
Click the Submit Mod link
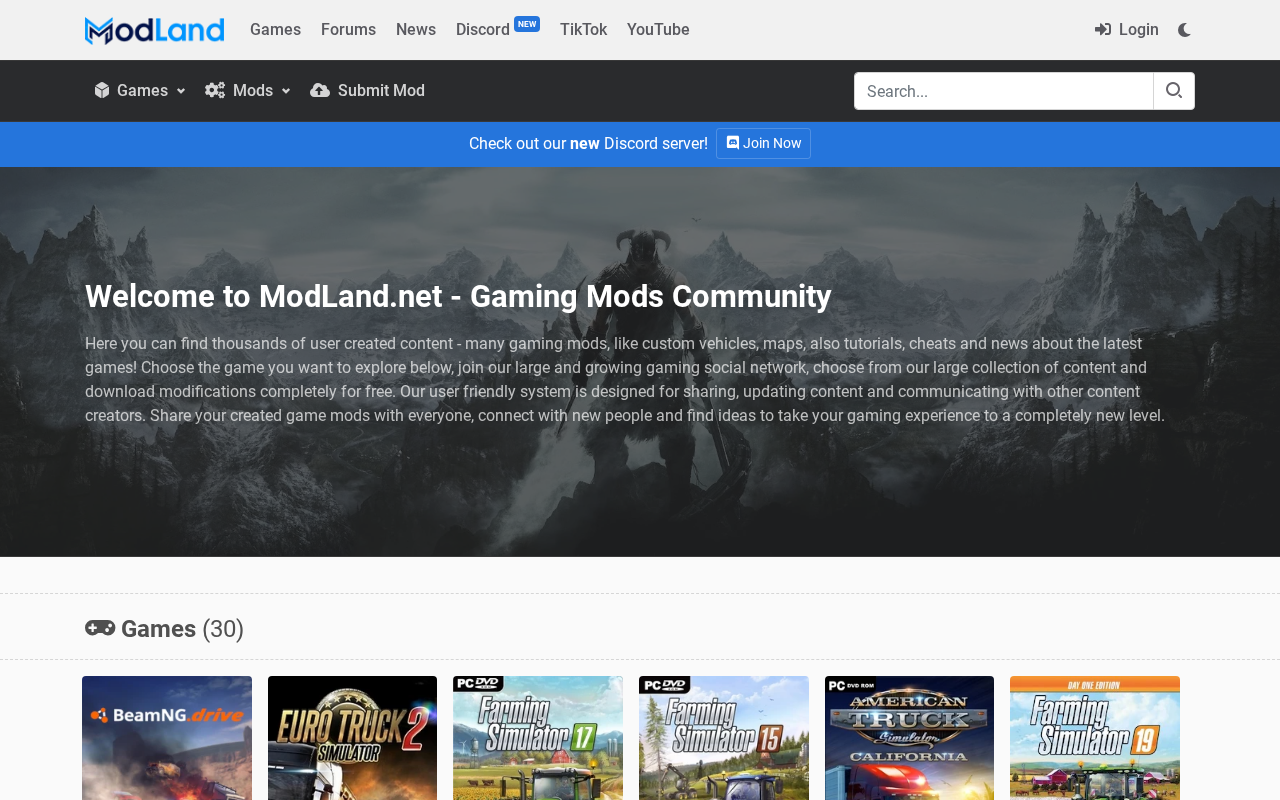[368, 91]
